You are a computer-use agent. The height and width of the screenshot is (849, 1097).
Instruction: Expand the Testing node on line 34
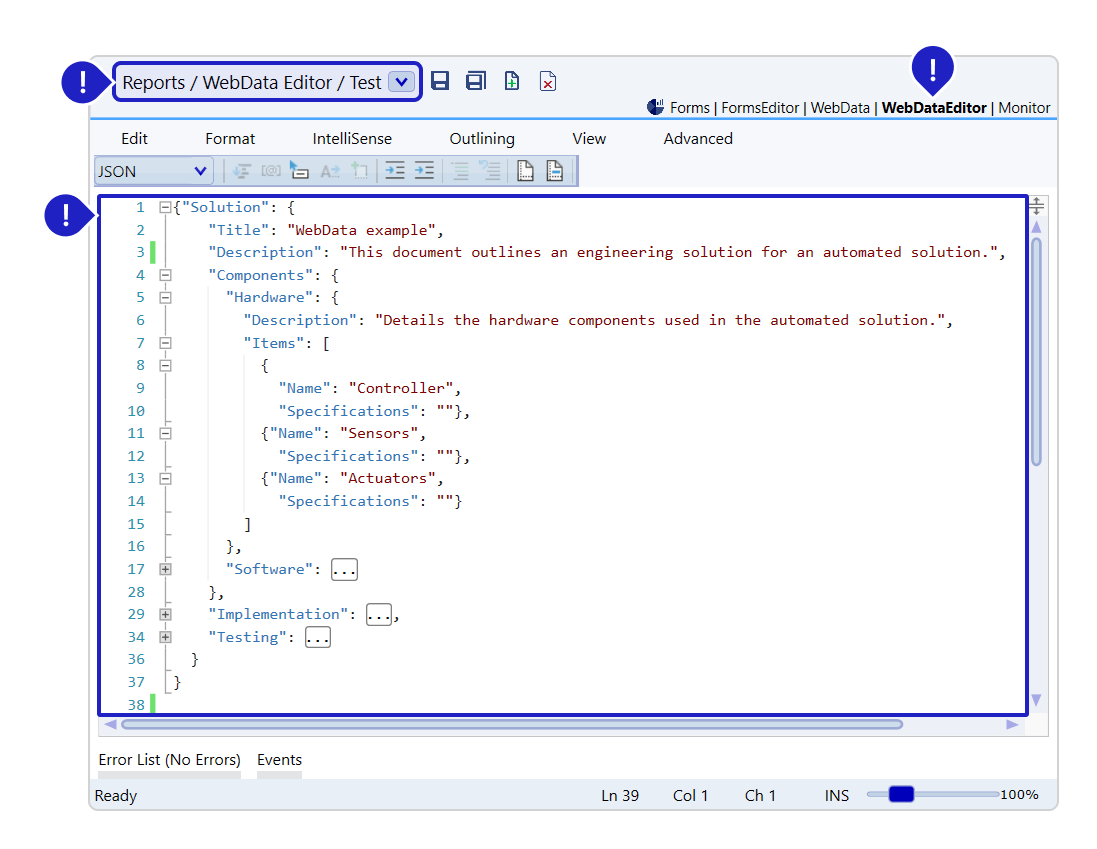click(165, 637)
